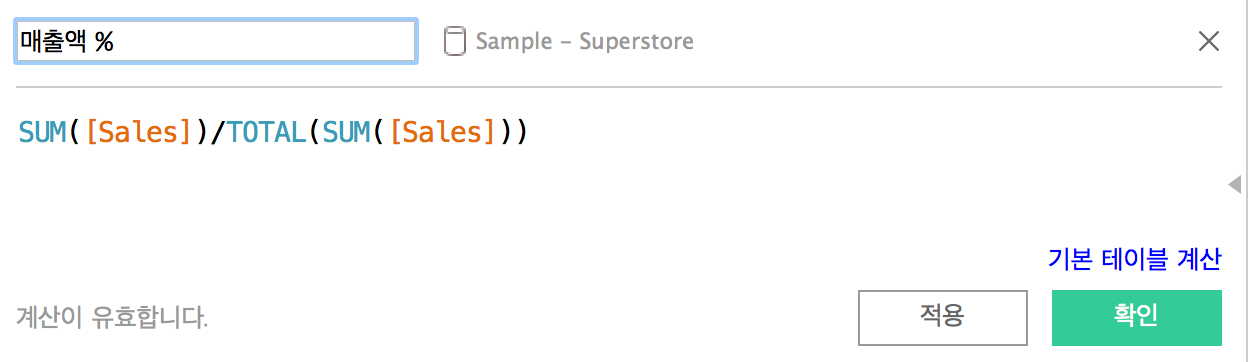This screenshot has width=1248, height=362.
Task: Expand the function list side arrow
Action: [1235, 184]
